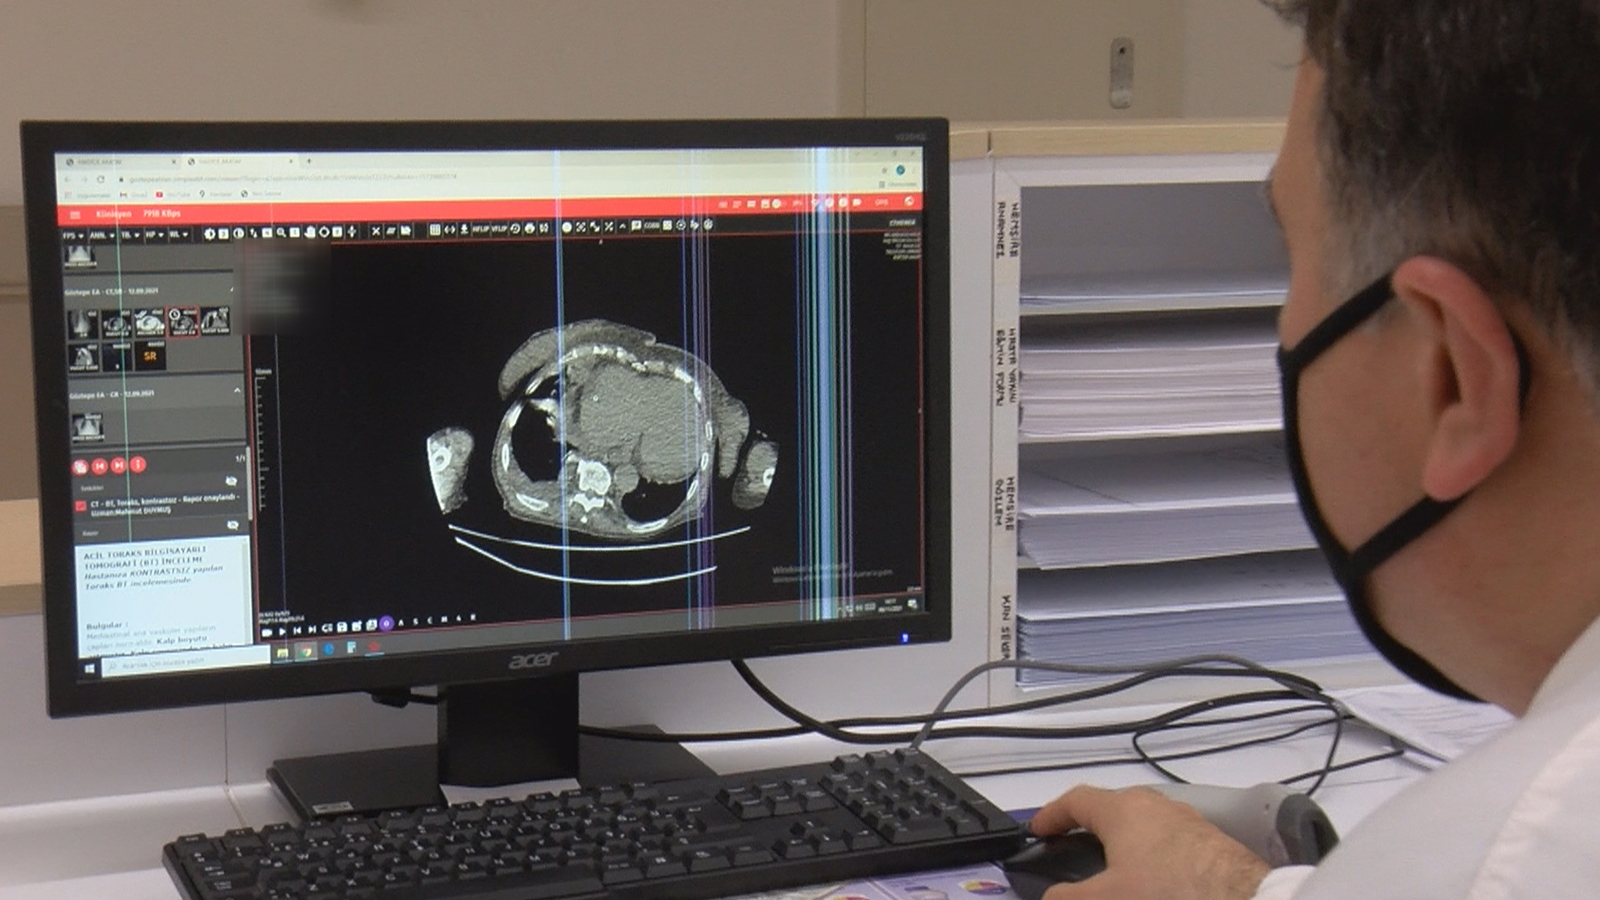Choose the COBB angle measurement tool
The width and height of the screenshot is (1600, 900).
click(x=652, y=226)
